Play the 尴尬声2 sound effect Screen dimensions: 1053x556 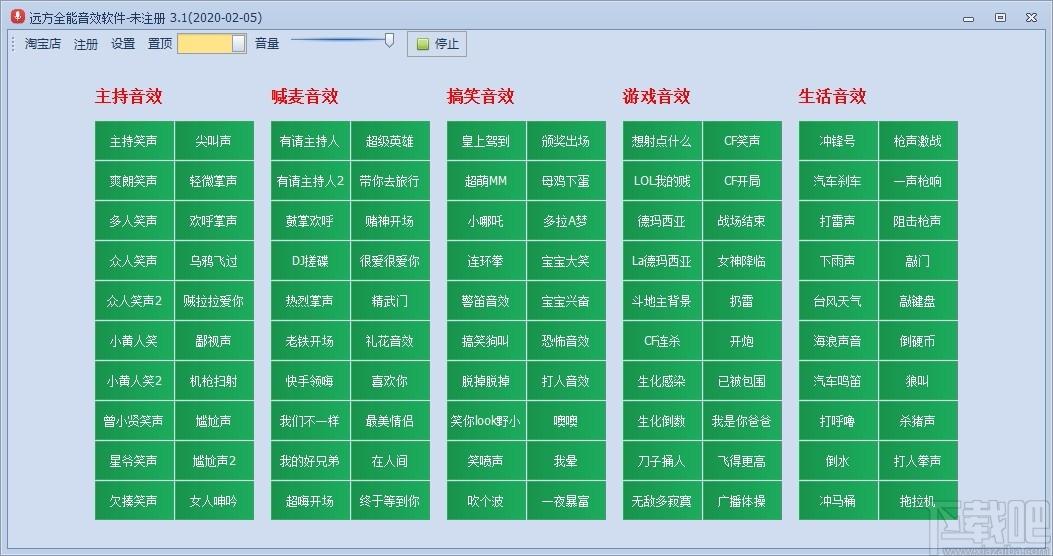point(214,461)
